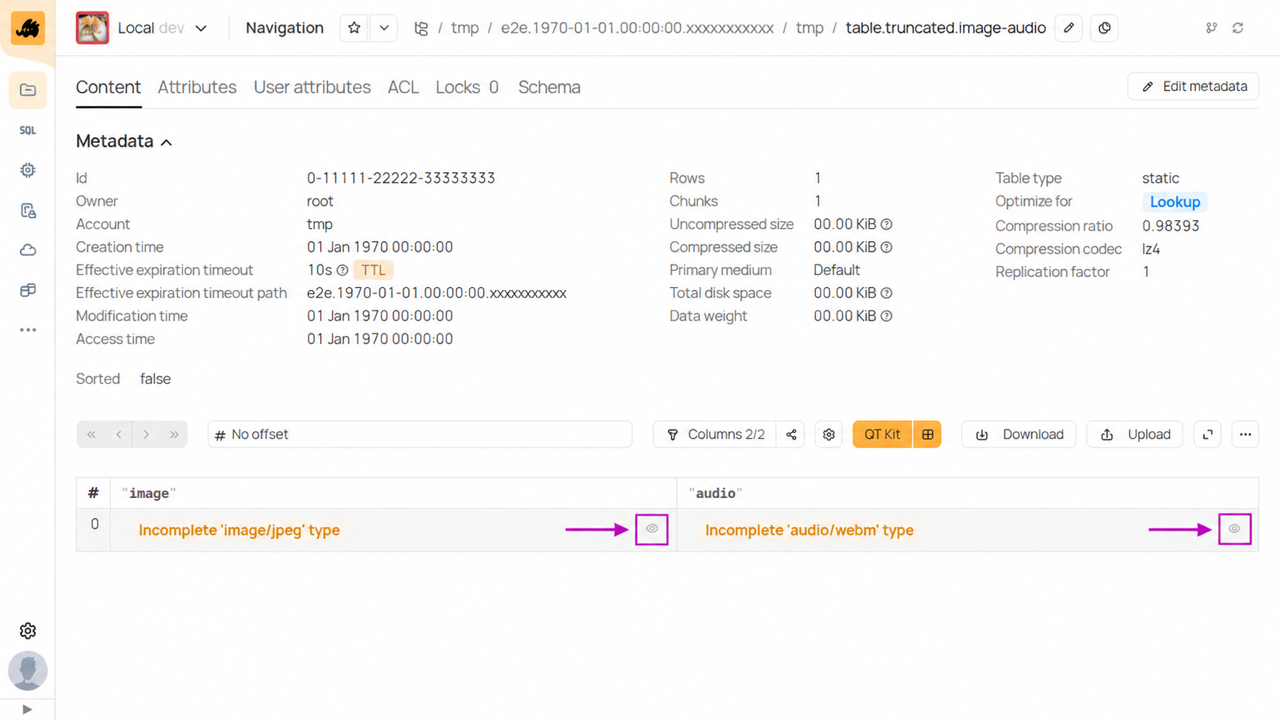
Task: Open fullscreen table view icon
Action: pos(1208,434)
